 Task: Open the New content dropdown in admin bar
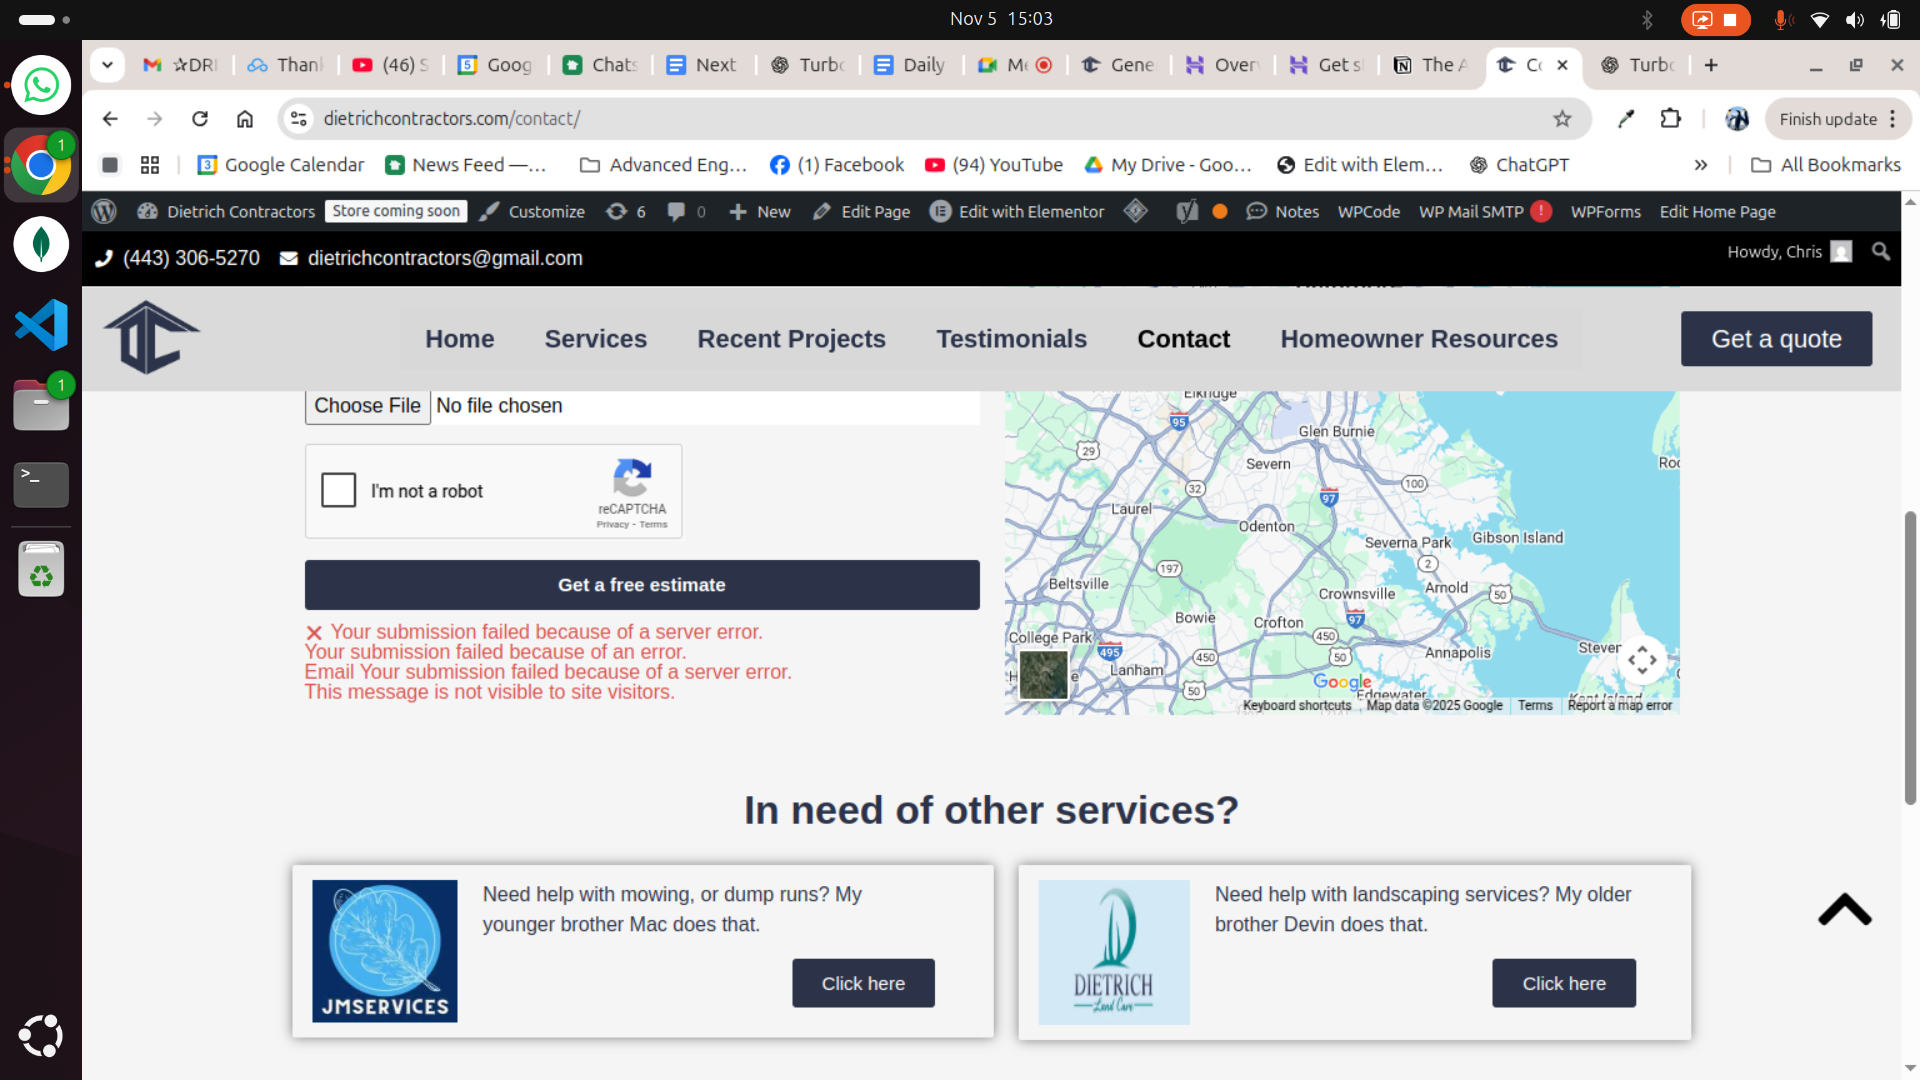coord(760,211)
